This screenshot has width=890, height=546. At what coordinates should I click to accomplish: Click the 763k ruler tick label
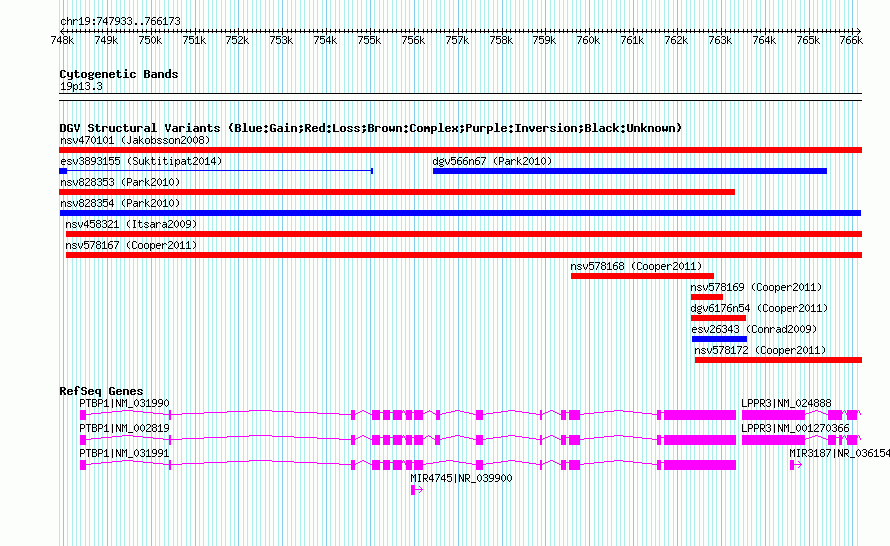(x=720, y=40)
